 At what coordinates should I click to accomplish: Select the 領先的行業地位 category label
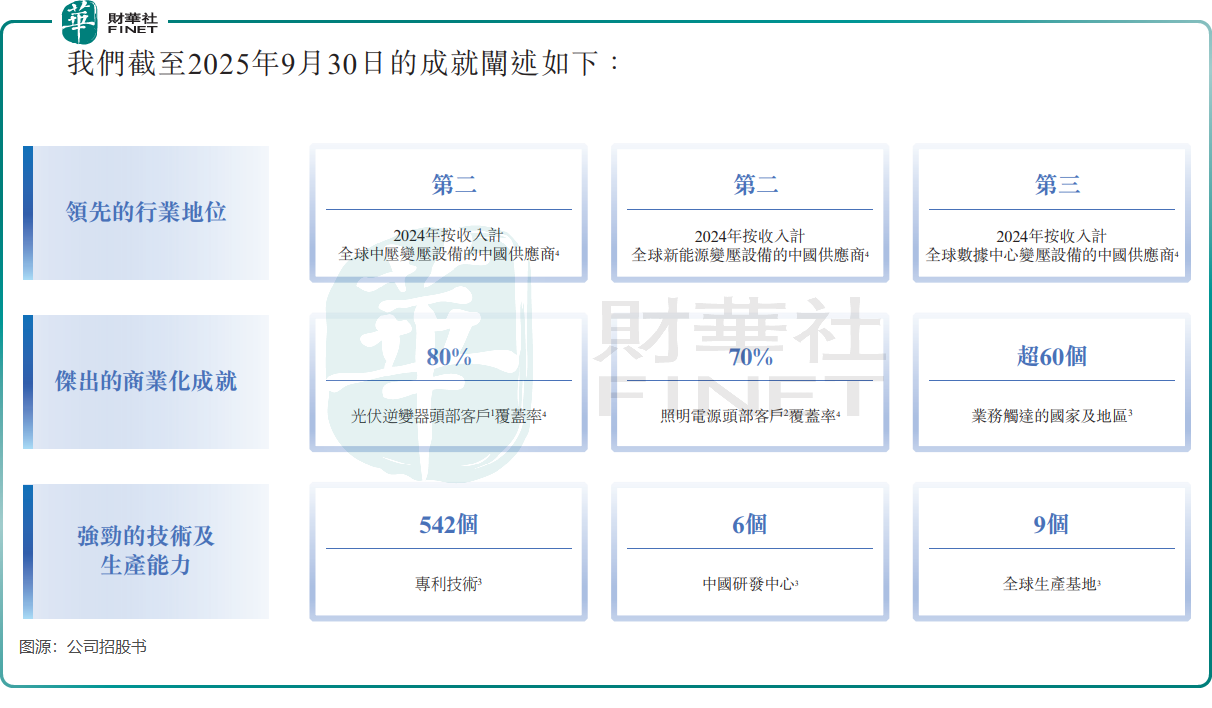pos(146,212)
